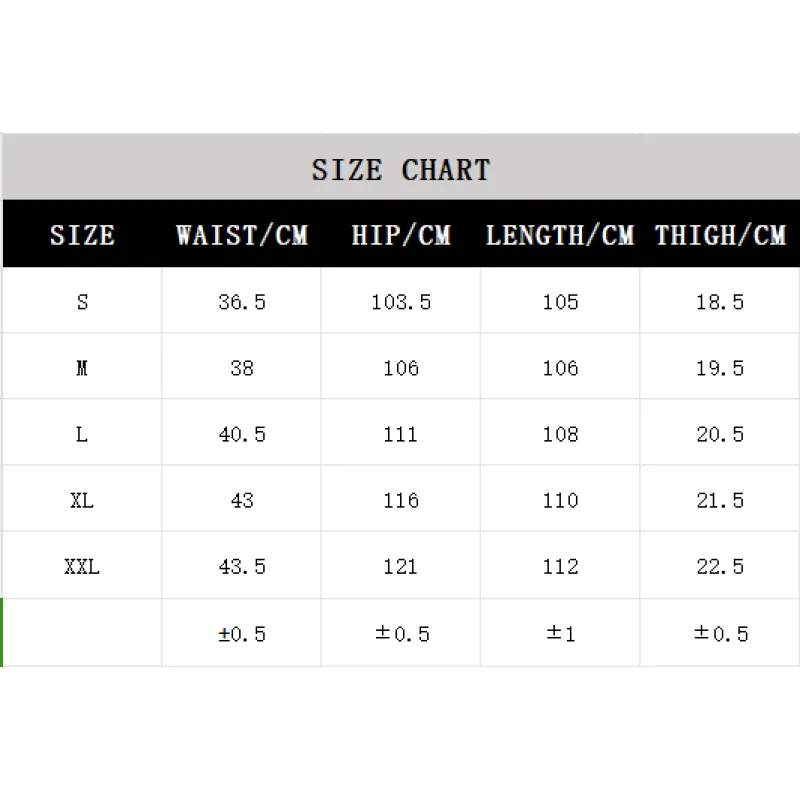Select length value 108 for size L
This screenshot has width=800, height=800.
[x=560, y=434]
